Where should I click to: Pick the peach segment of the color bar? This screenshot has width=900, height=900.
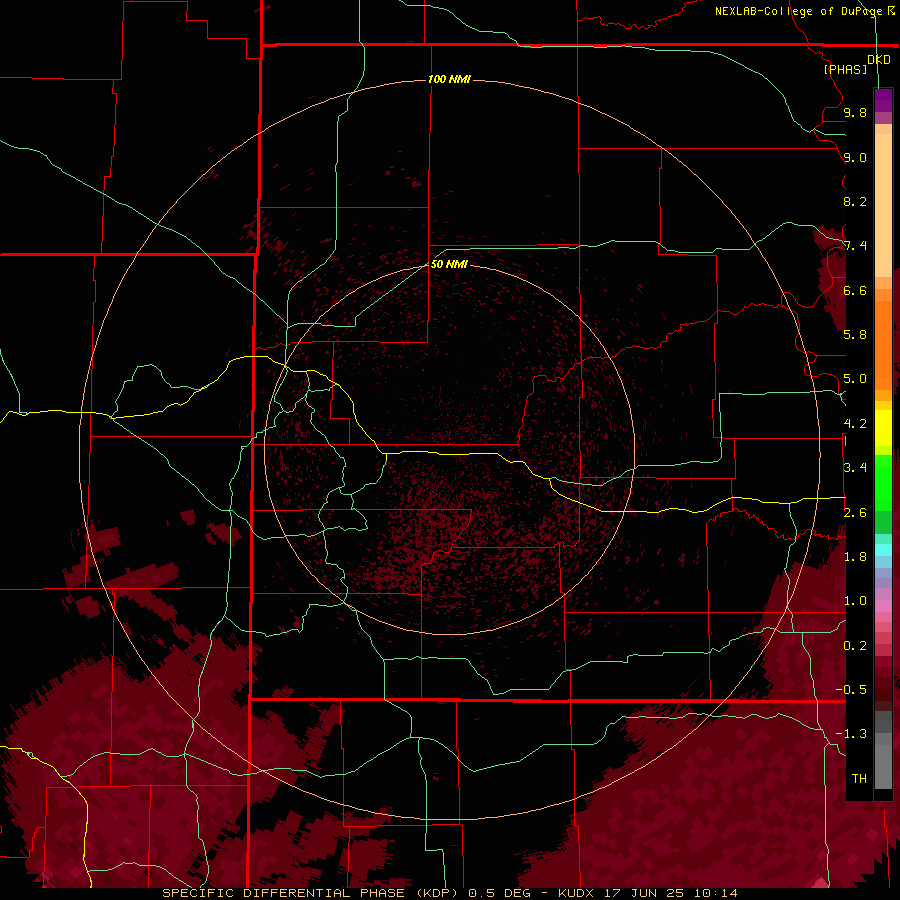883,201
